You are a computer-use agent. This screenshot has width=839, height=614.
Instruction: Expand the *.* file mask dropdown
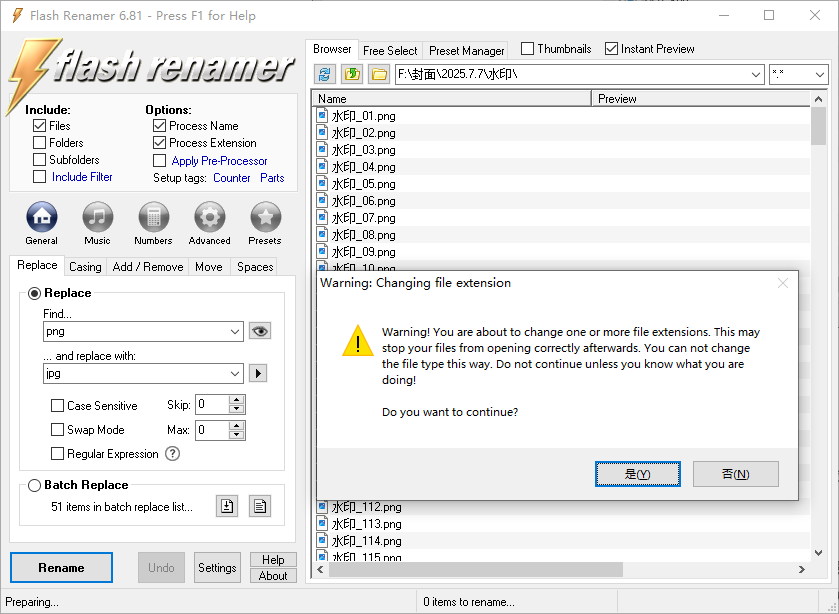[820, 74]
